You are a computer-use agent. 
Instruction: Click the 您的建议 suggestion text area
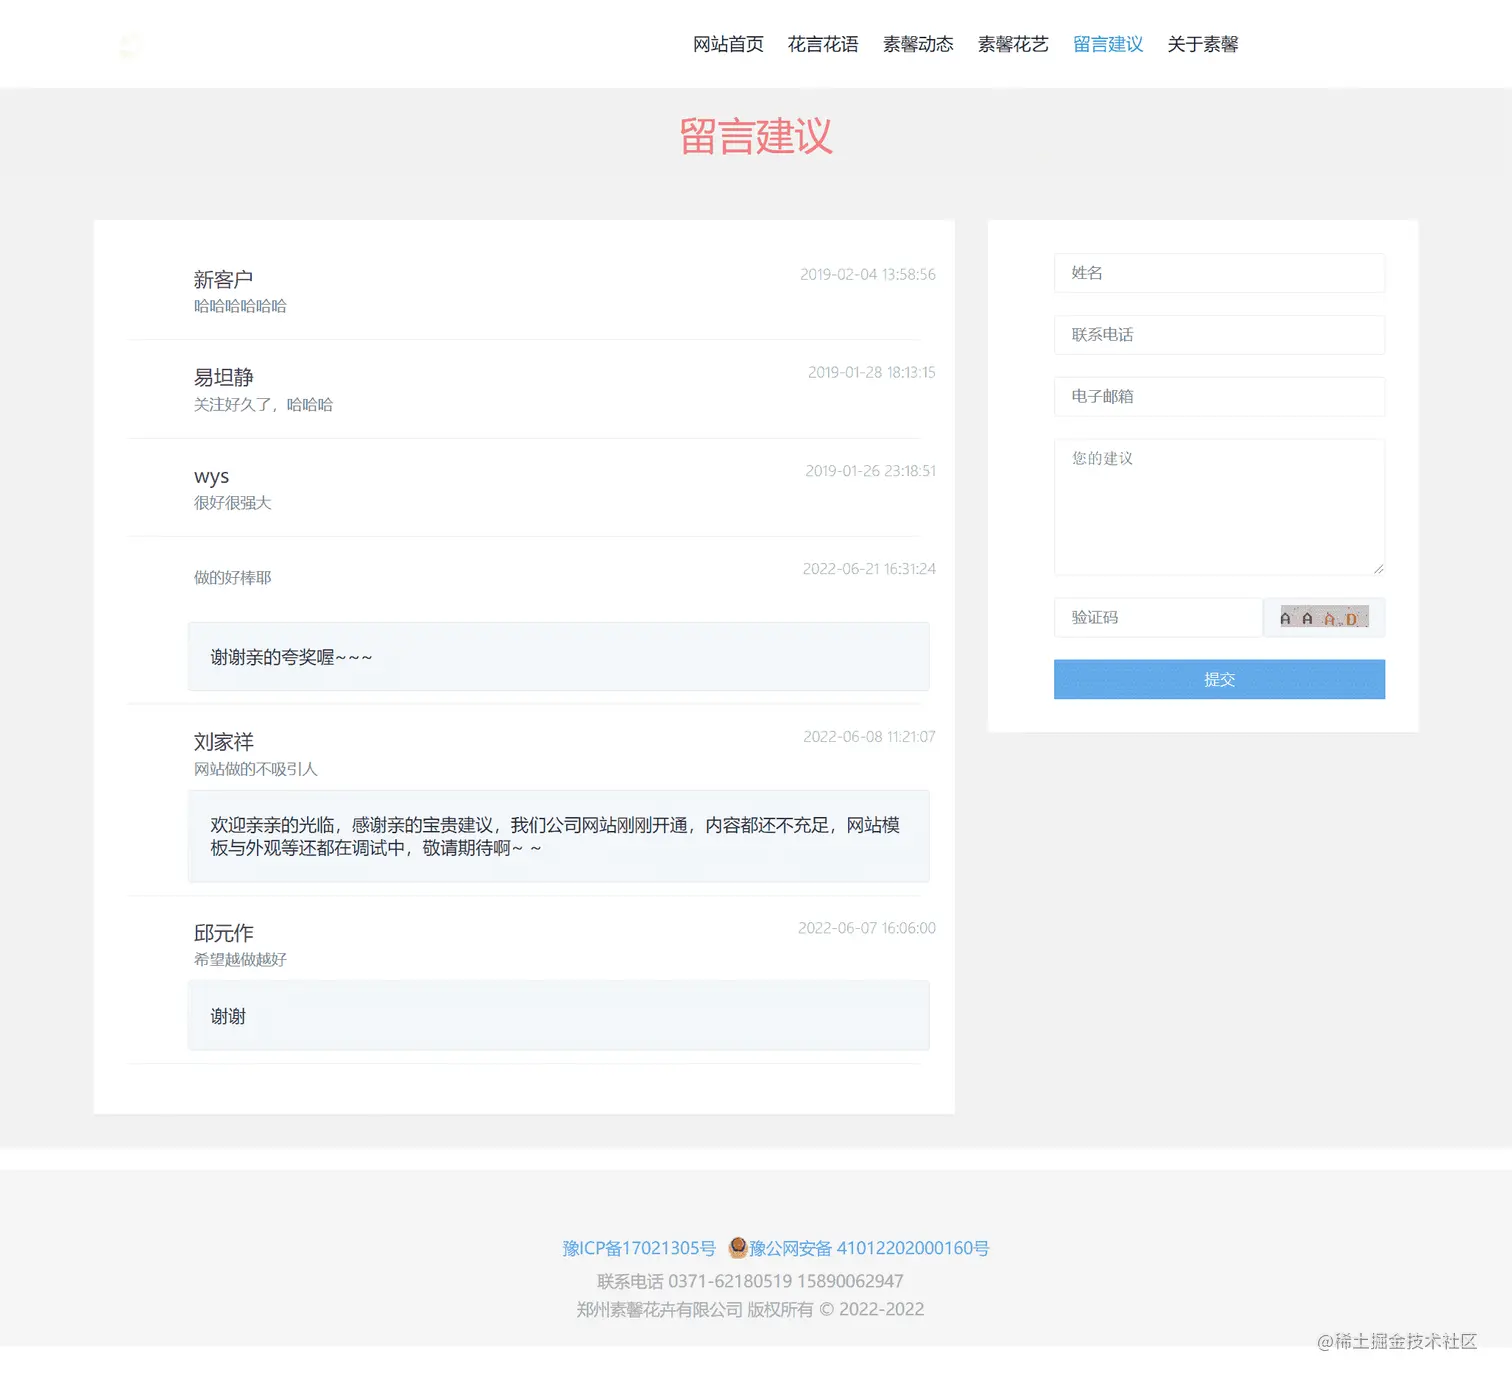(1218, 505)
